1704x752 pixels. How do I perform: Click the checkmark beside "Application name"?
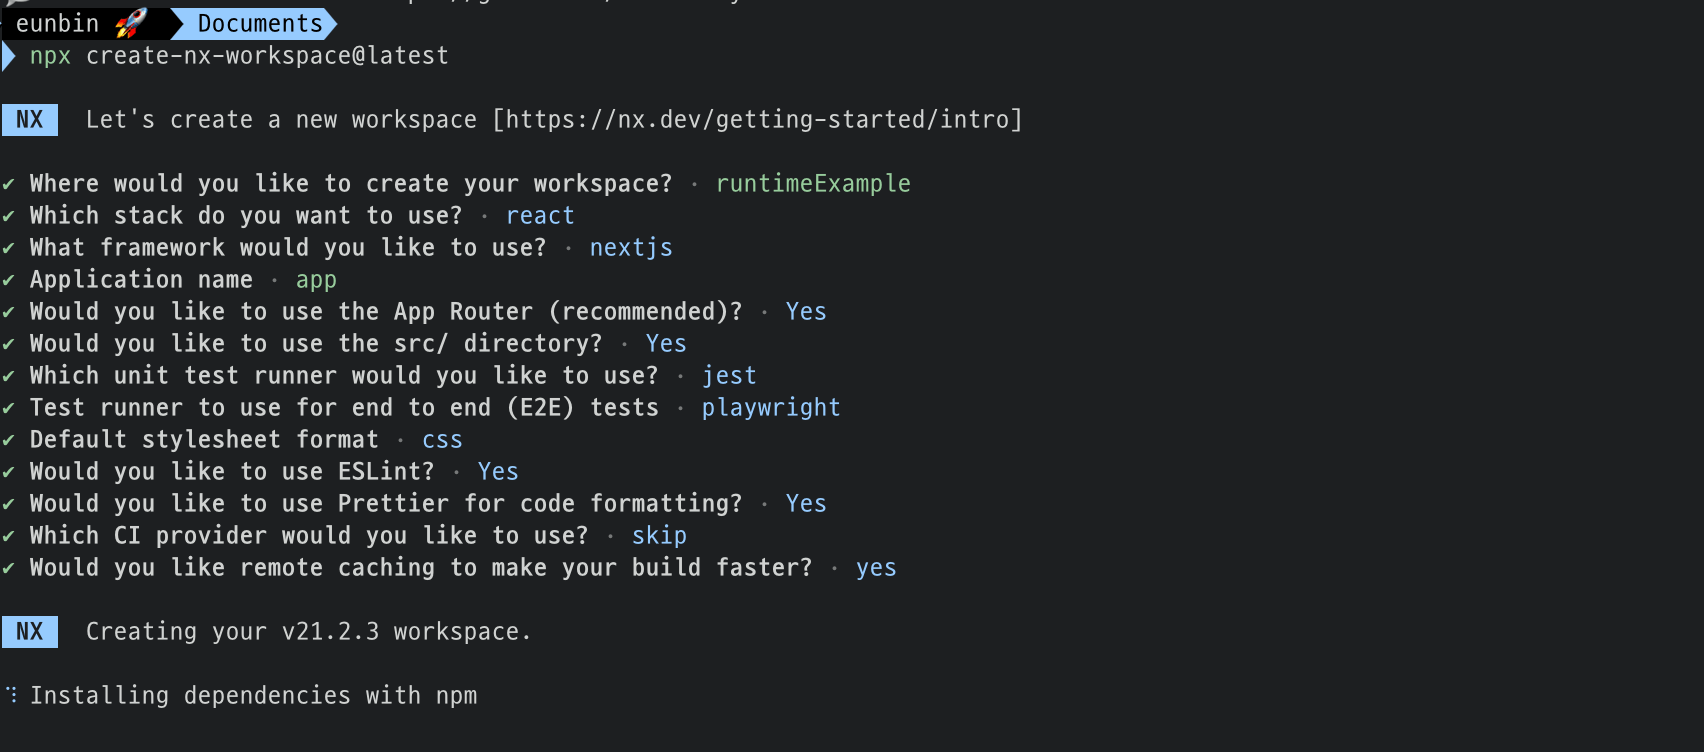point(9,280)
